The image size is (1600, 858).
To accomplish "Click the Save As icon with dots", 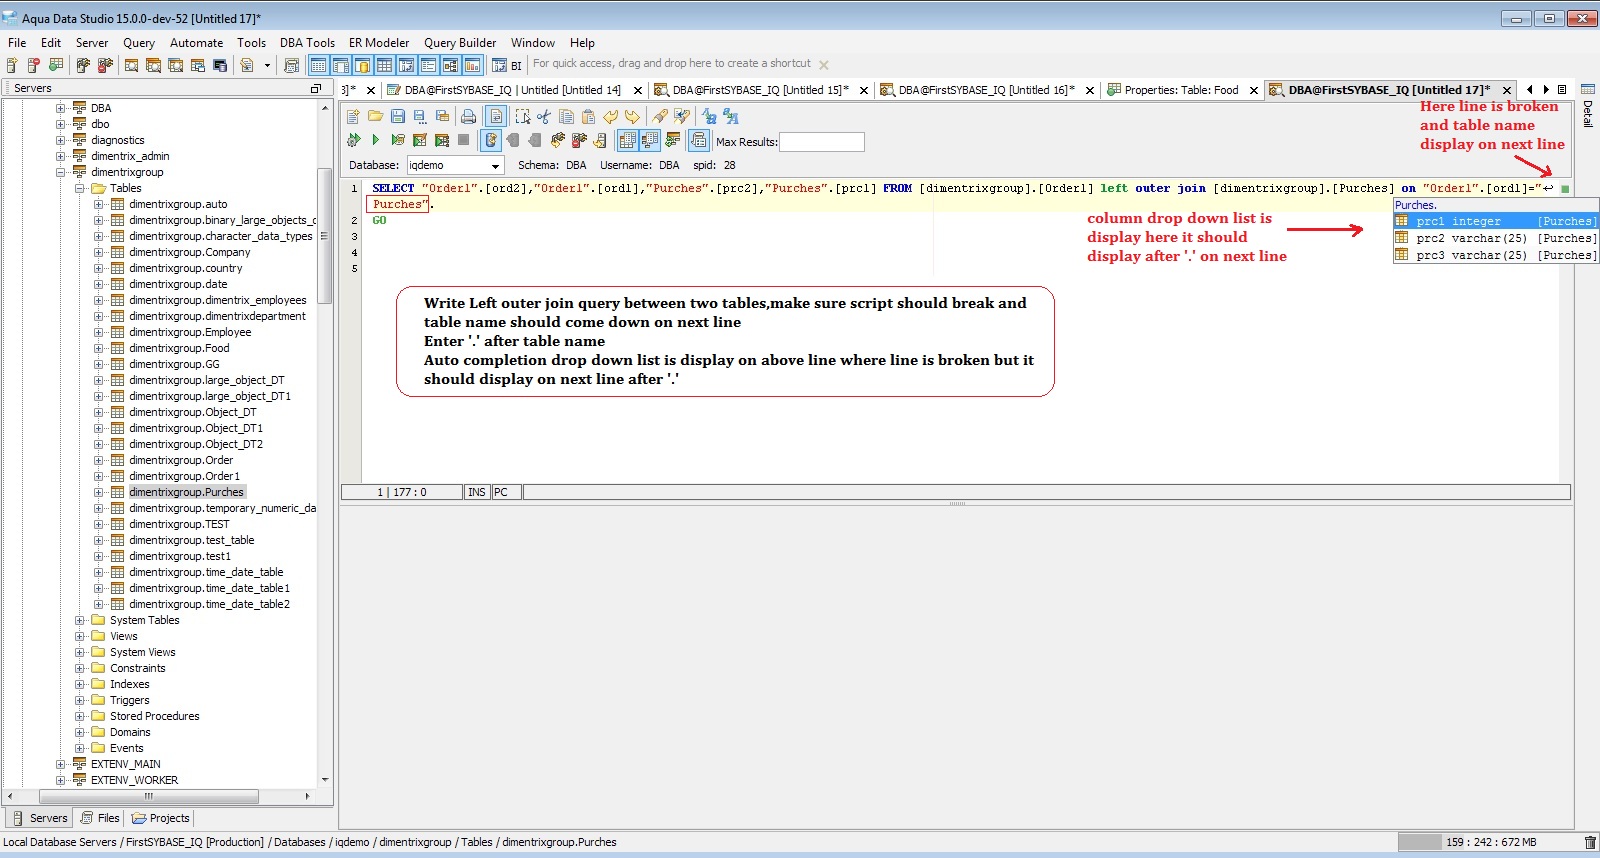I will click(x=419, y=116).
